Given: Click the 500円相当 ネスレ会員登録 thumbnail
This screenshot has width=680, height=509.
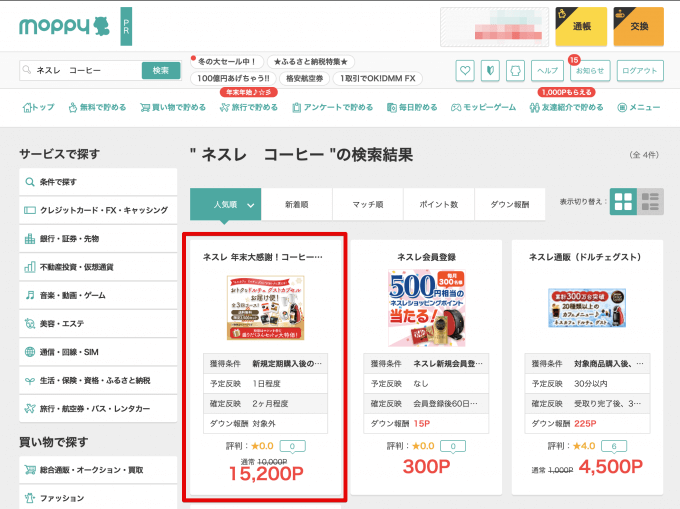Looking at the screenshot, I should pyautogui.click(x=426, y=308).
